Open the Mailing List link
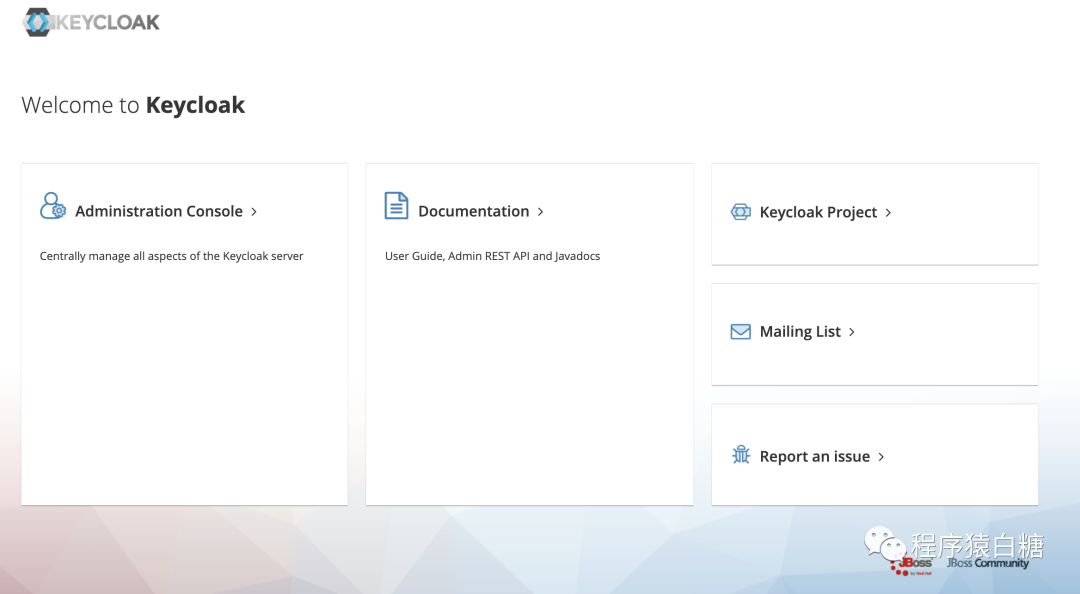The width and height of the screenshot is (1080, 594). (800, 332)
